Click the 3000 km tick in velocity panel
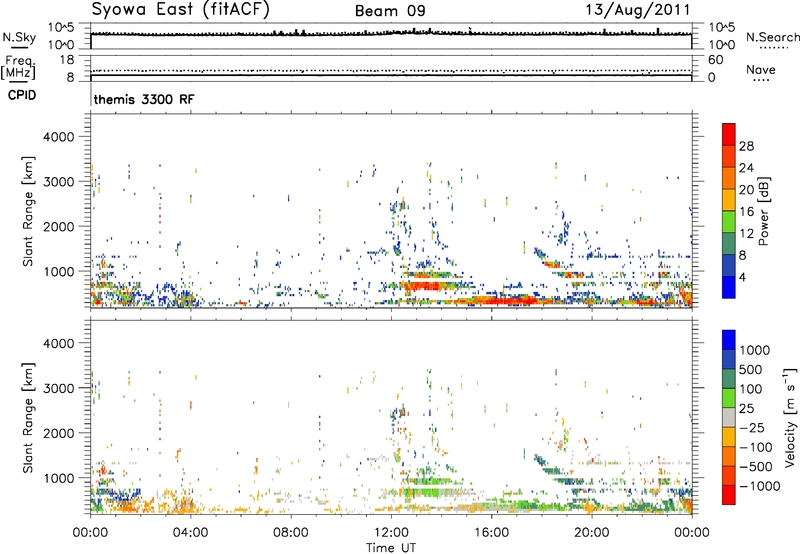The height and width of the screenshot is (554, 800). click(x=58, y=388)
